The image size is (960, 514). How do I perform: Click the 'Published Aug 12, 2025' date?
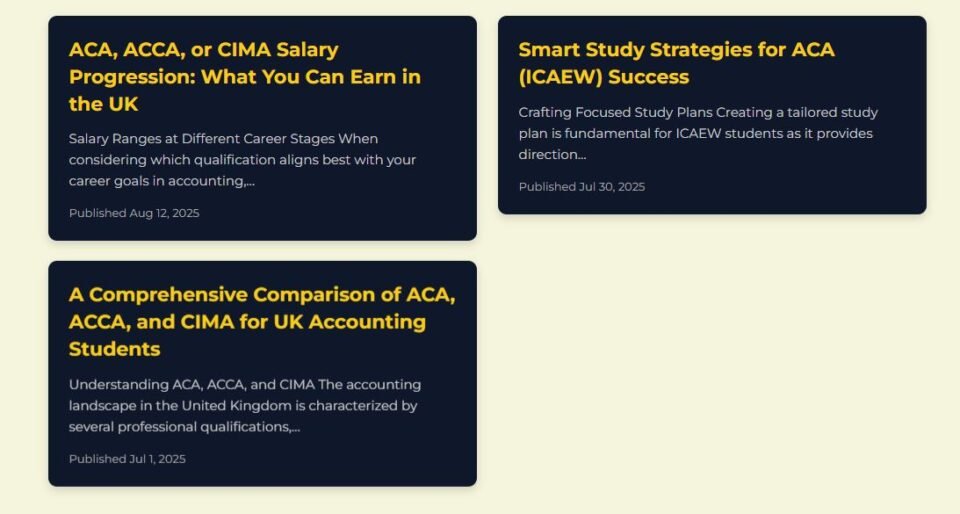pos(134,213)
